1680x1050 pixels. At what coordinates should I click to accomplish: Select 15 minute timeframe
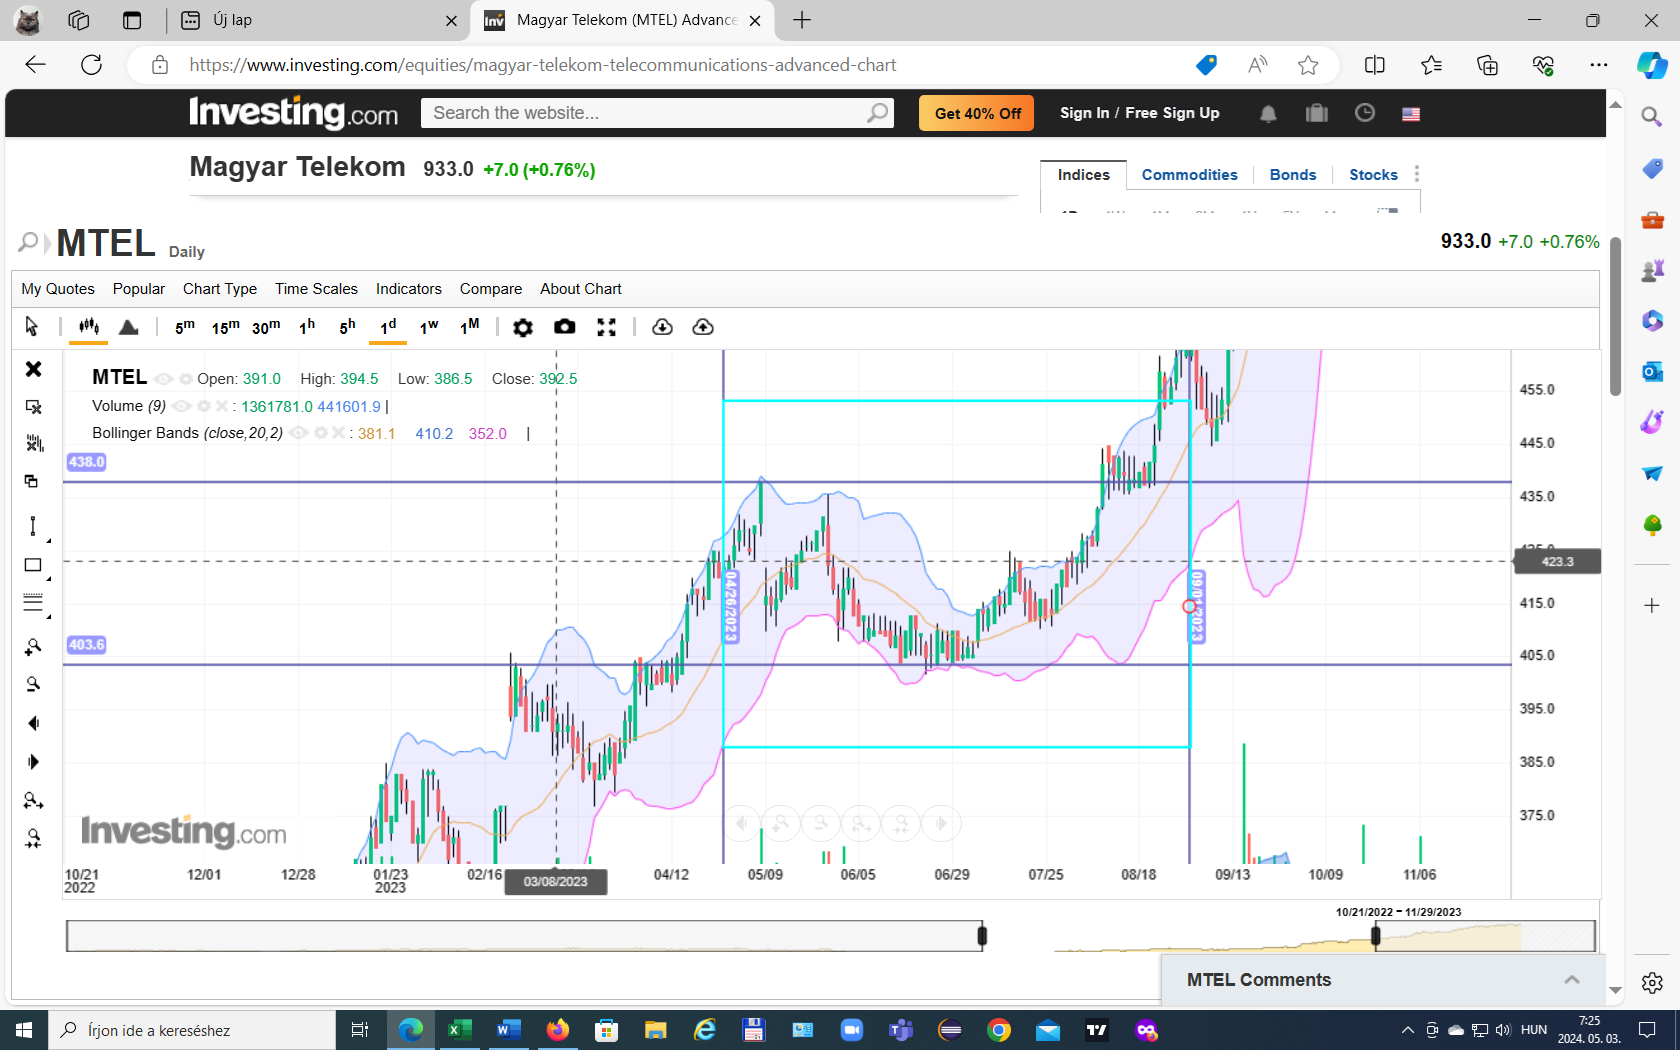[225, 326]
